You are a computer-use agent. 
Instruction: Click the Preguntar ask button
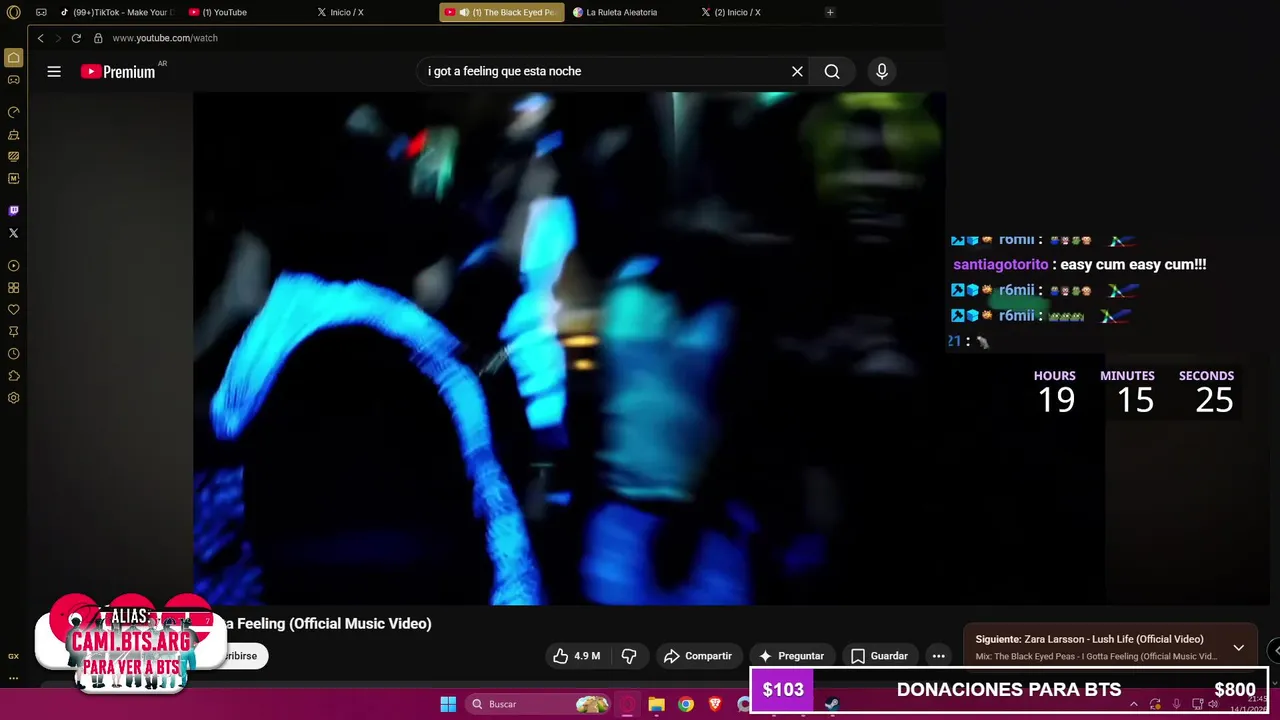tap(792, 656)
